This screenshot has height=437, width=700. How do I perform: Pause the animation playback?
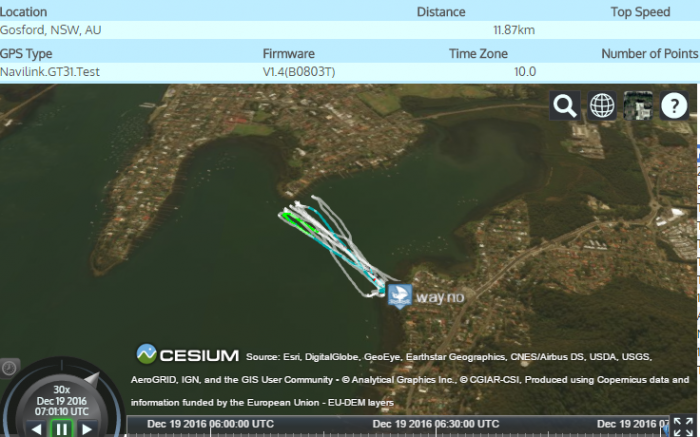click(x=62, y=429)
